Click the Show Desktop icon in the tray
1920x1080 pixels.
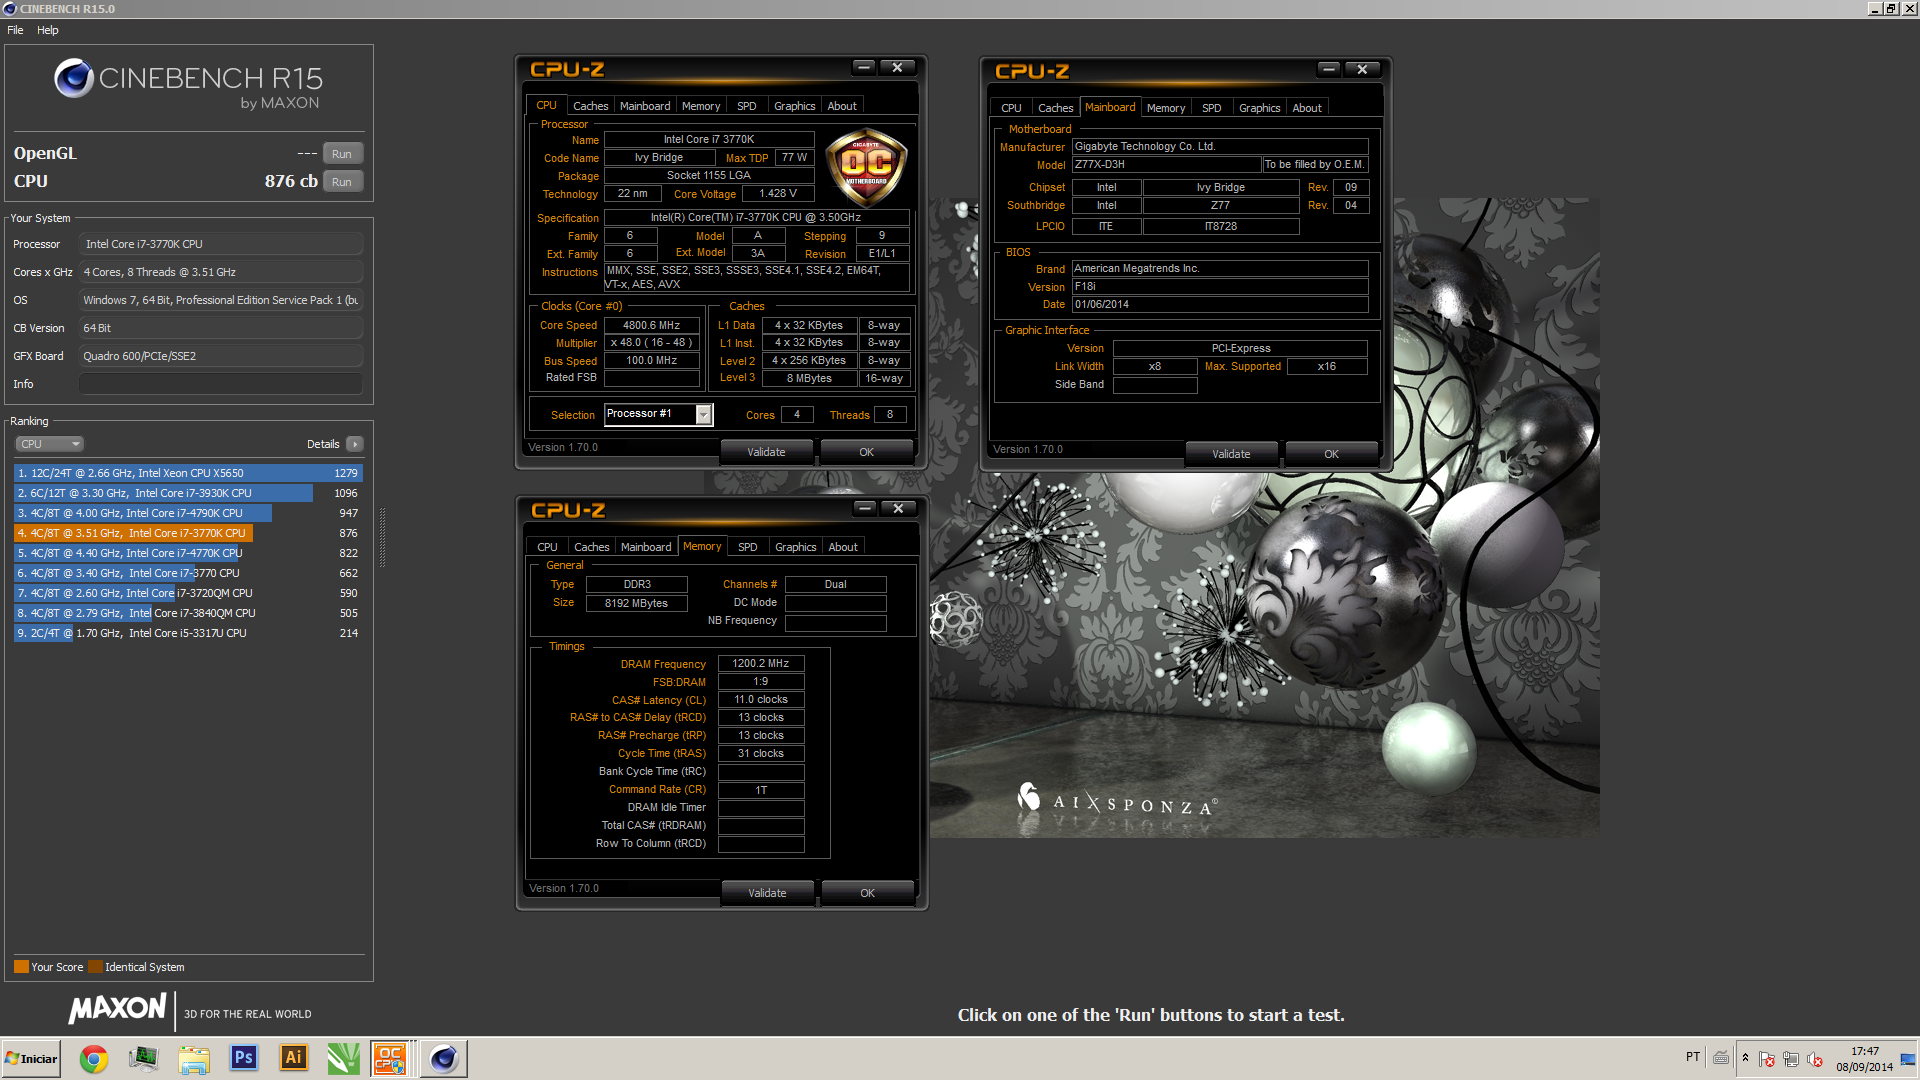1908,1059
